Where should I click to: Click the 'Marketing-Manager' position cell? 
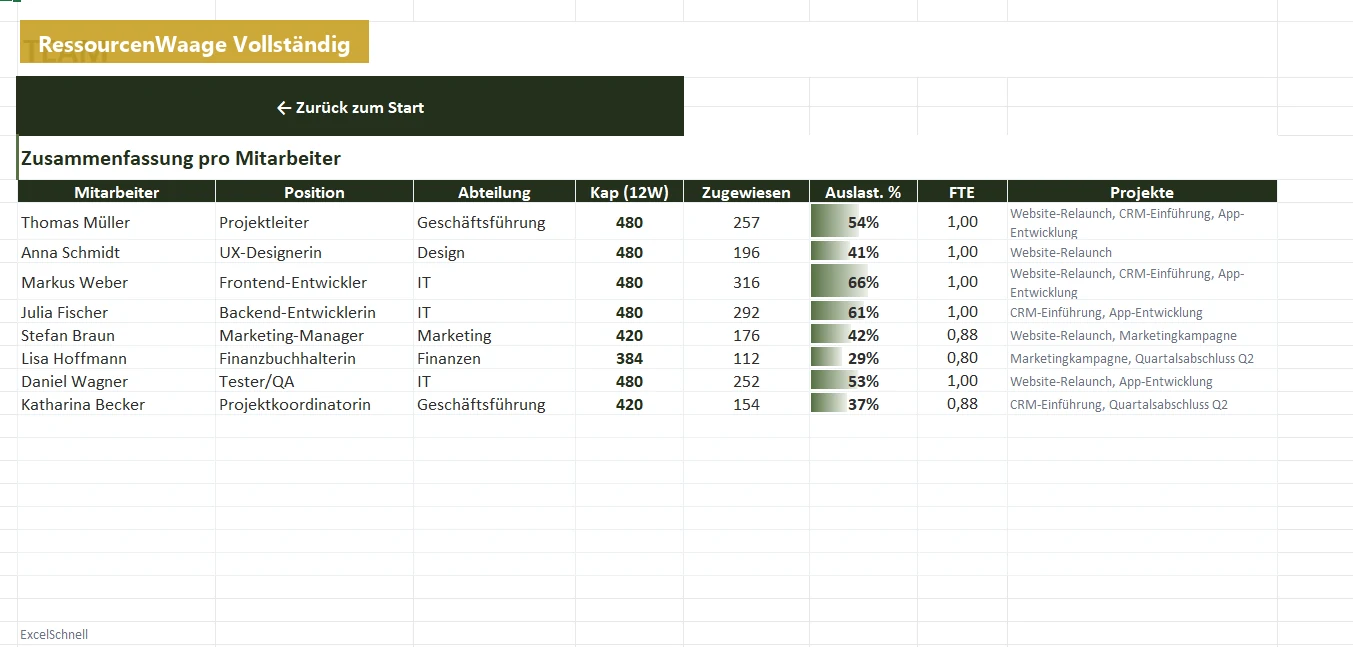pos(315,335)
